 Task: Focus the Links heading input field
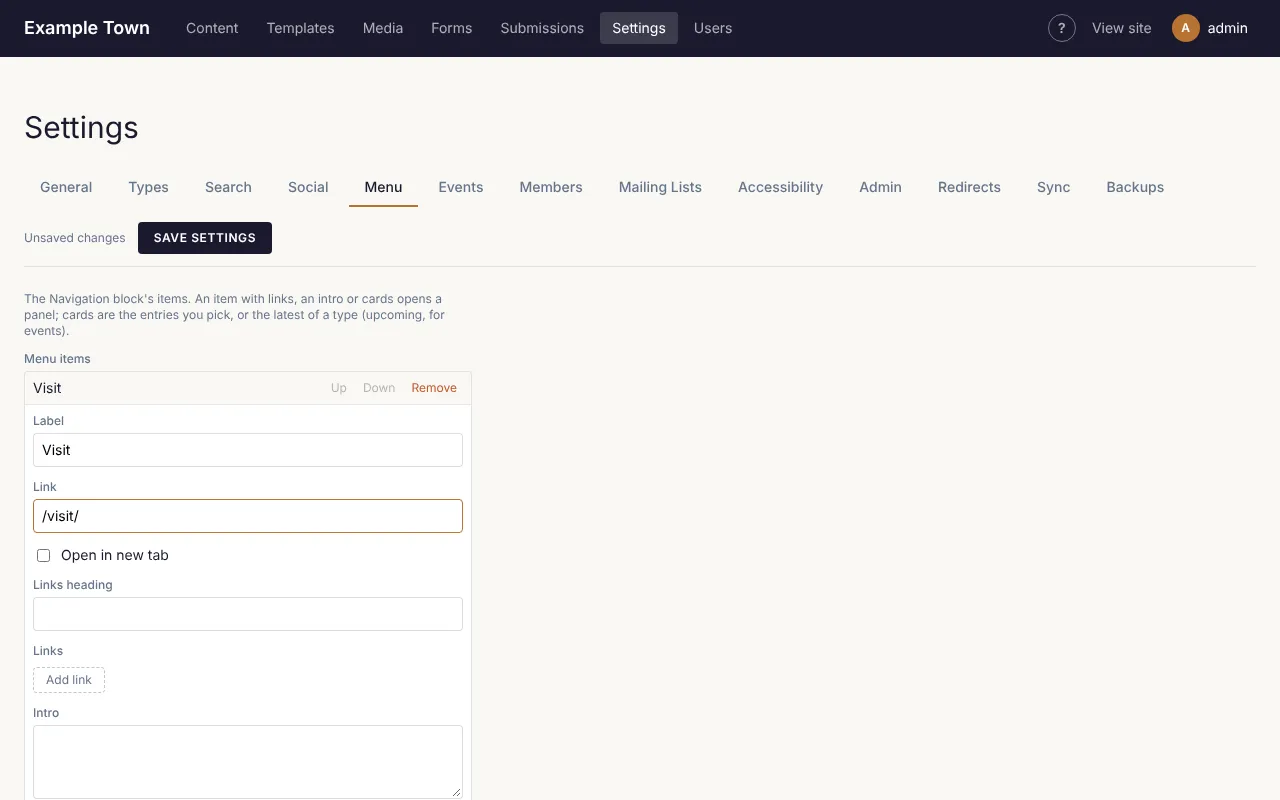(248, 614)
